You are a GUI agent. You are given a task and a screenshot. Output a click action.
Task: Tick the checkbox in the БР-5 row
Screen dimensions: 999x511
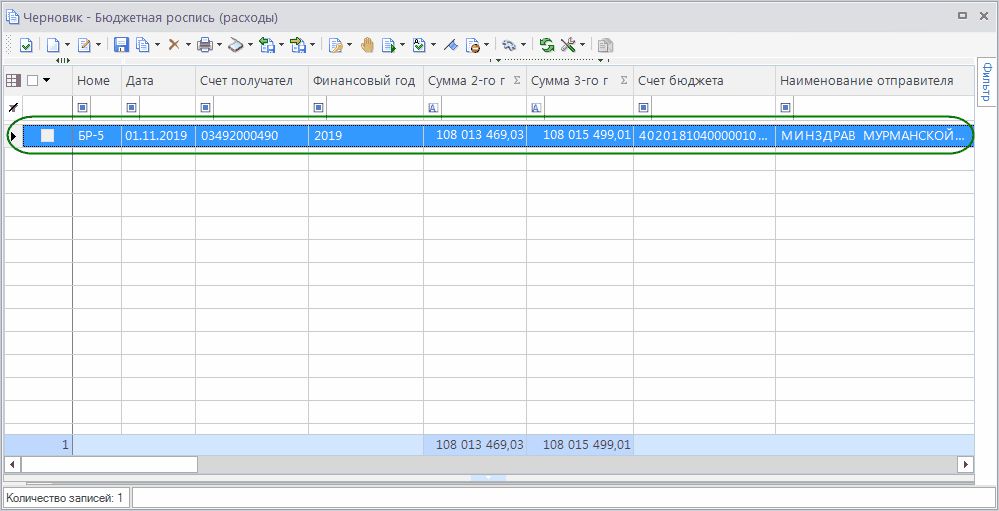click(x=47, y=136)
